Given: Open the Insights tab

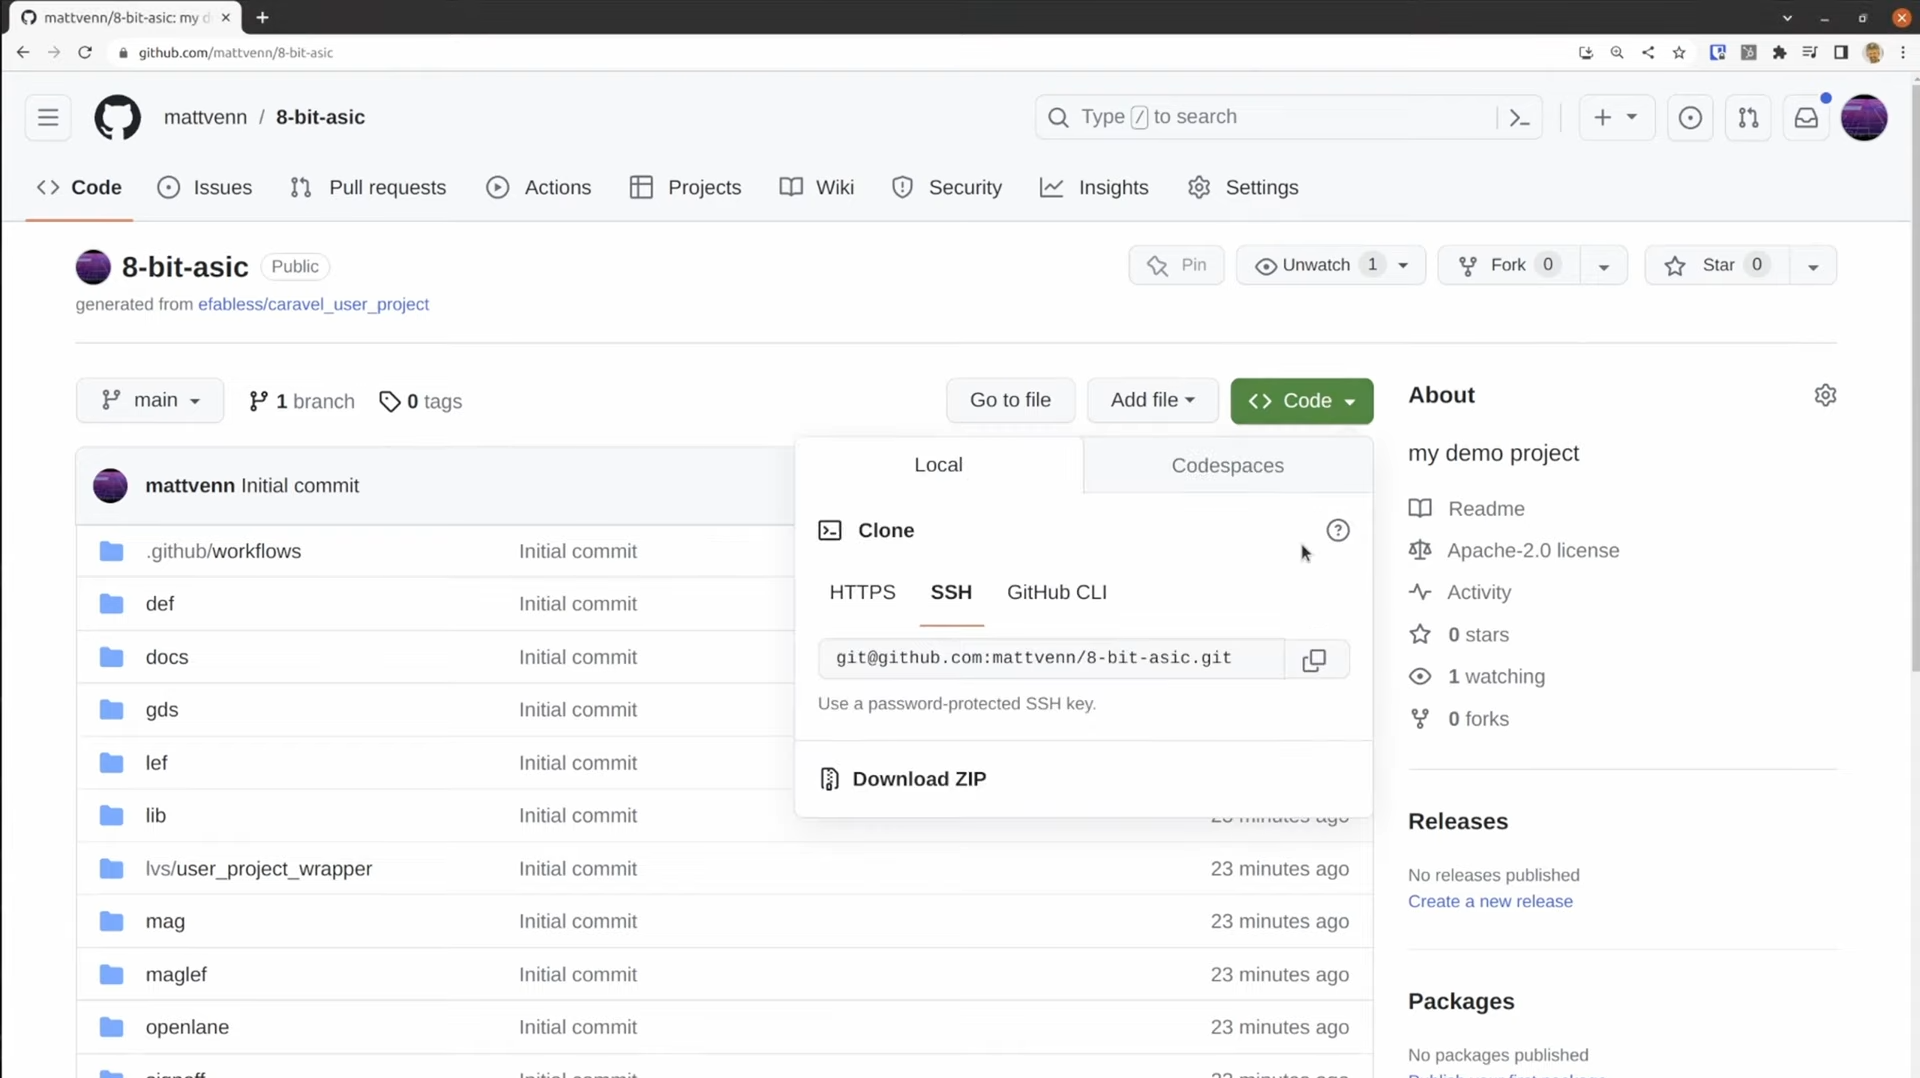Looking at the screenshot, I should (1095, 187).
